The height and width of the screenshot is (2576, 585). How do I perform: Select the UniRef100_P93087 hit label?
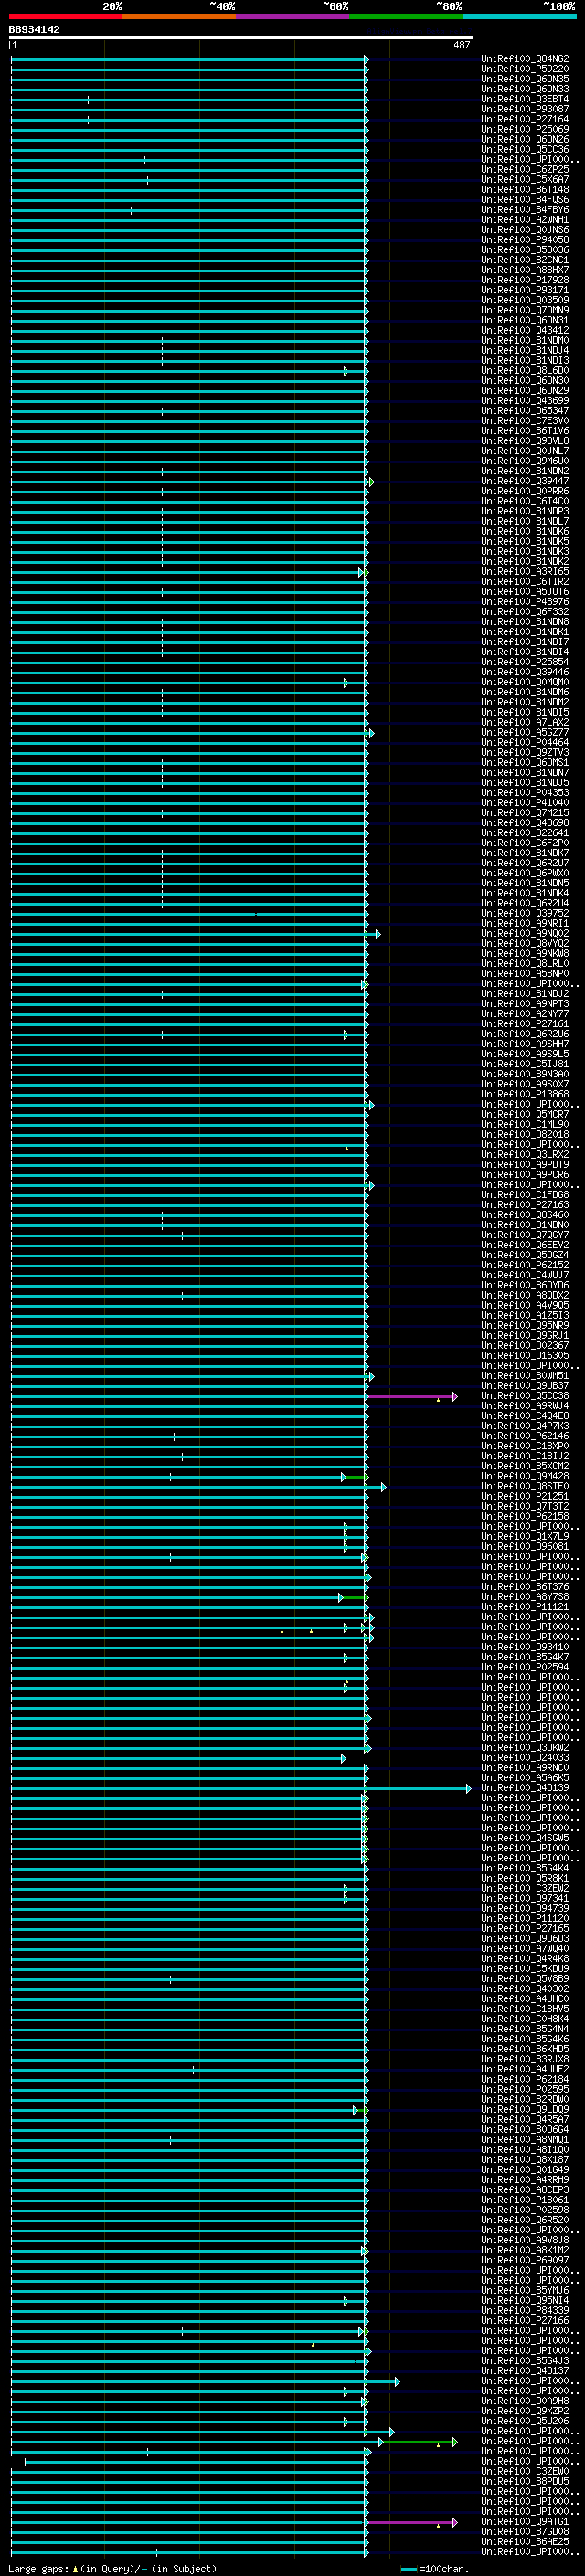pyautogui.click(x=525, y=109)
